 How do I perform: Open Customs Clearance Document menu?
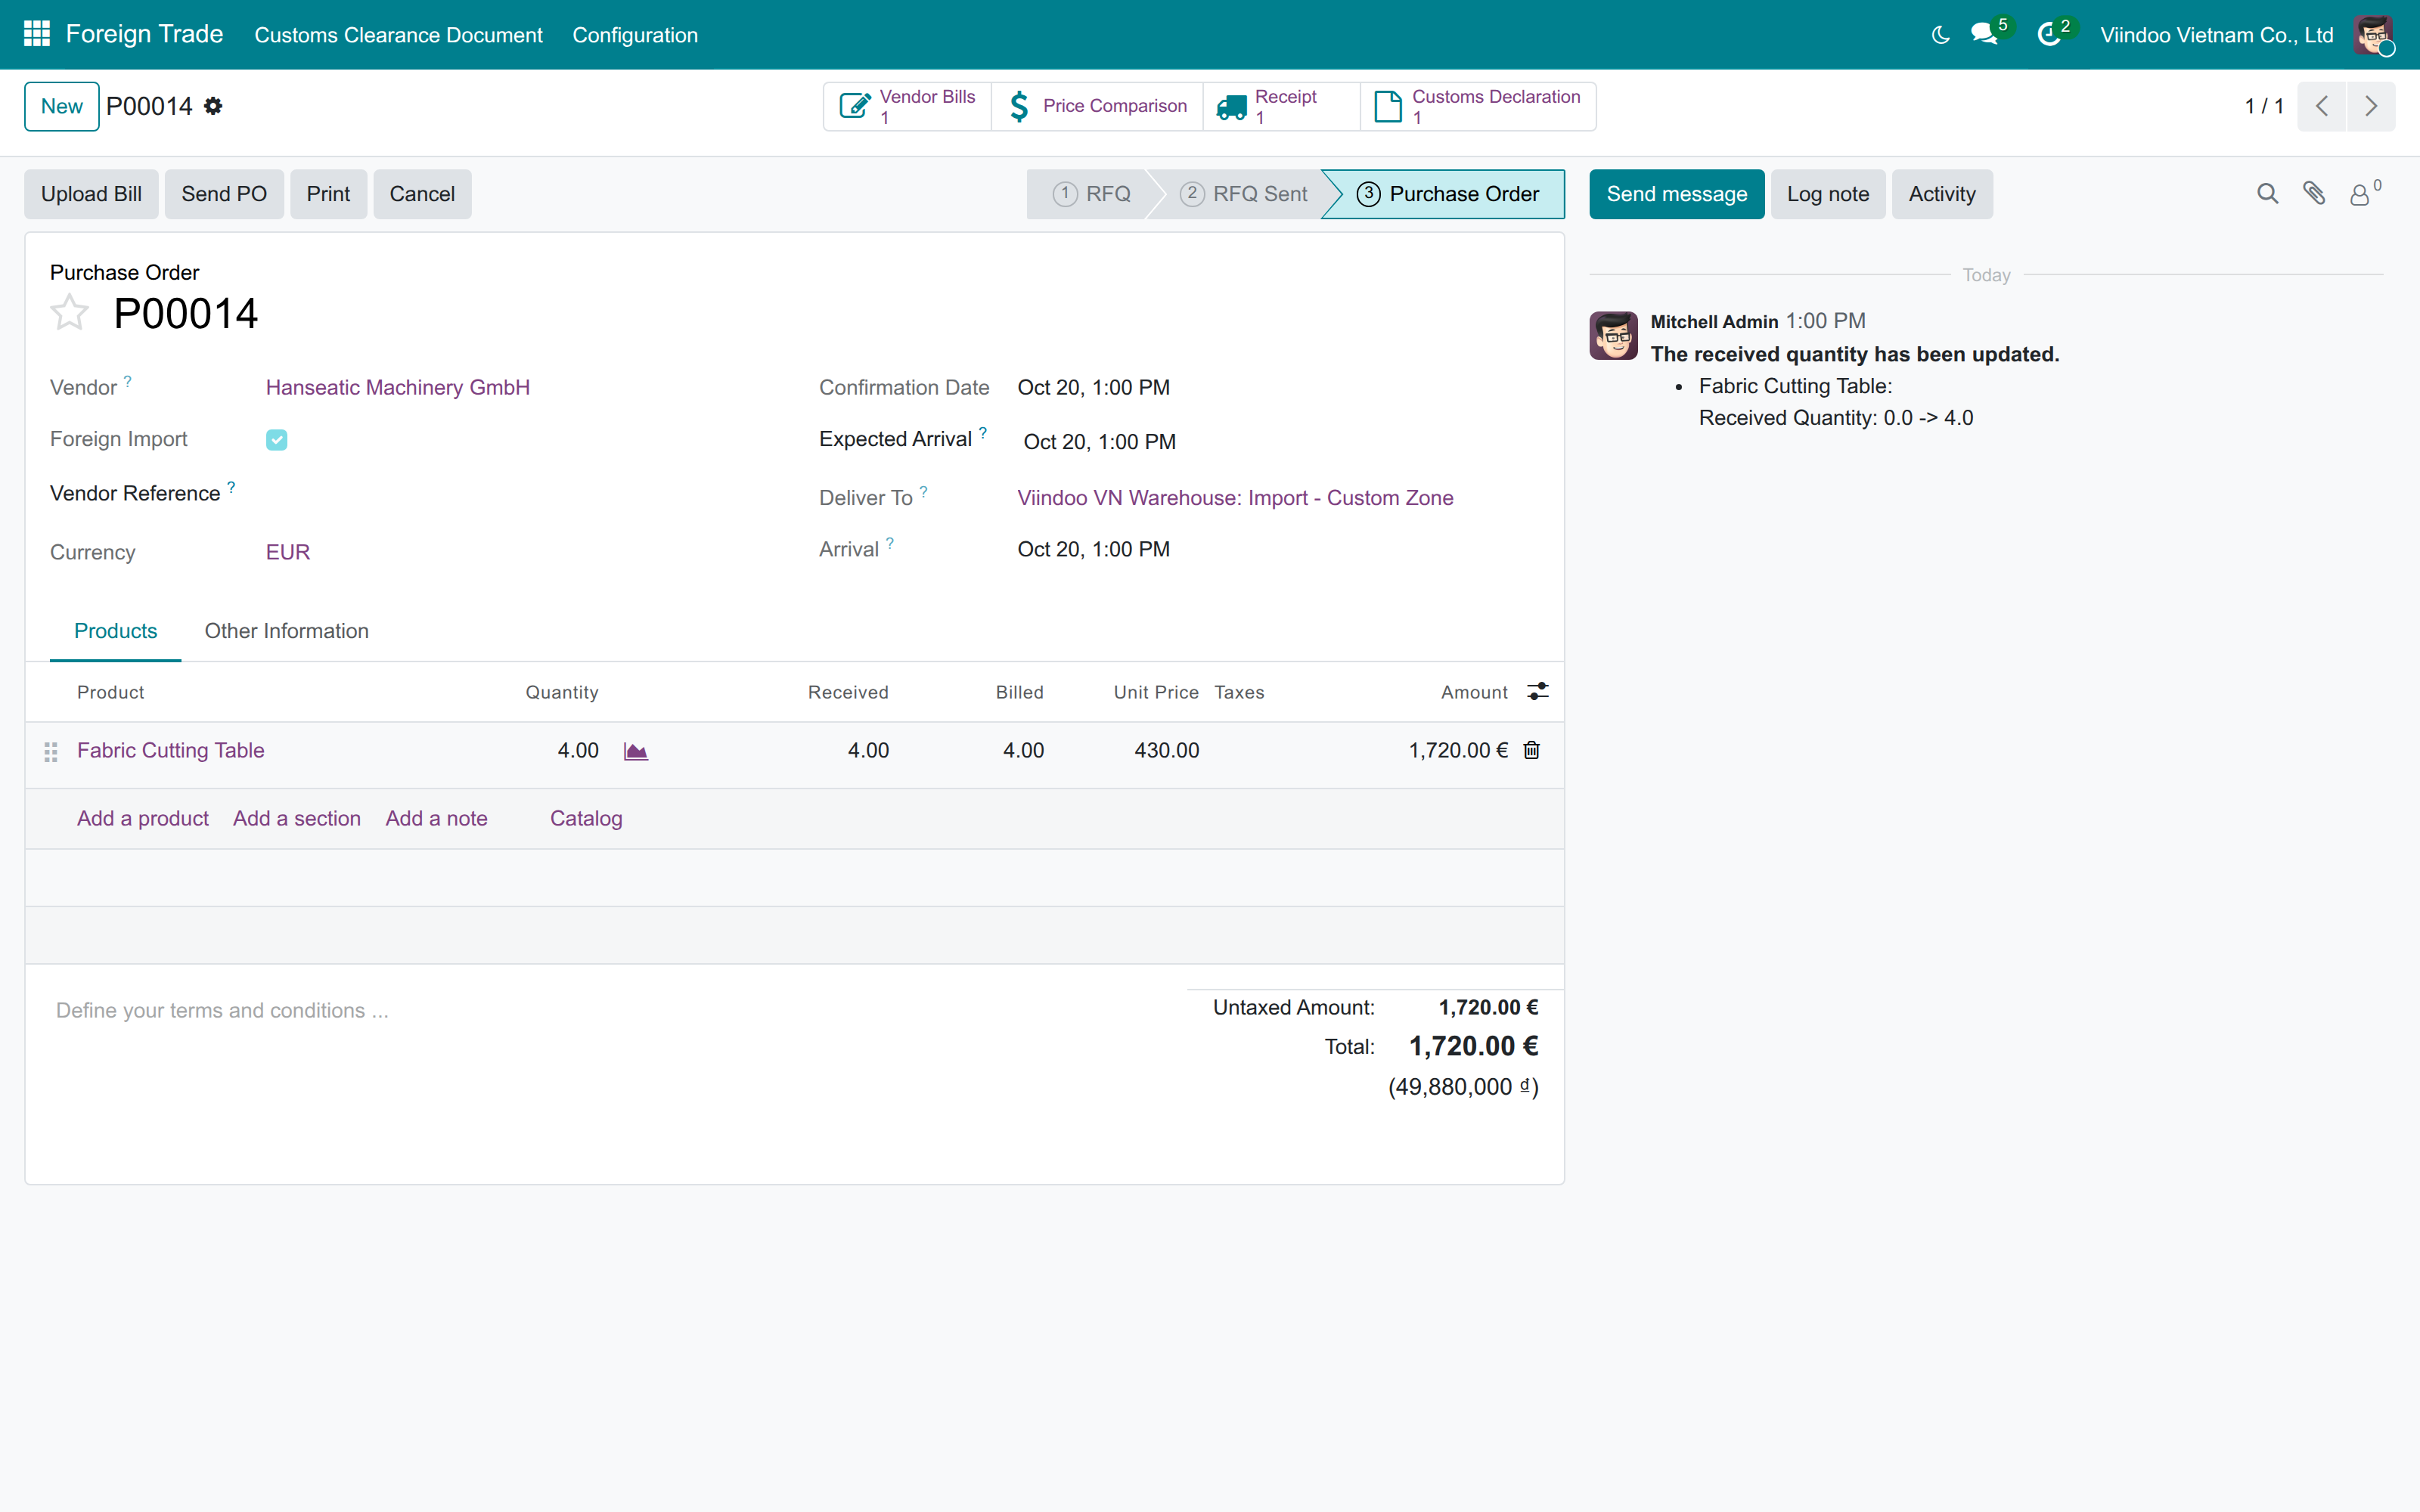click(398, 35)
